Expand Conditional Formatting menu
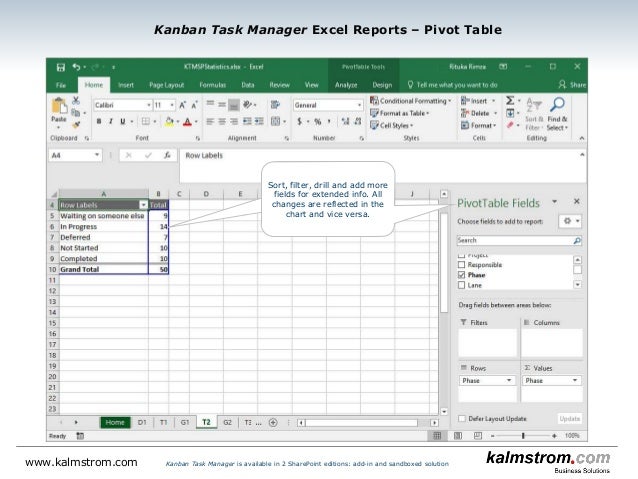This screenshot has height=479, width=638. [410, 101]
